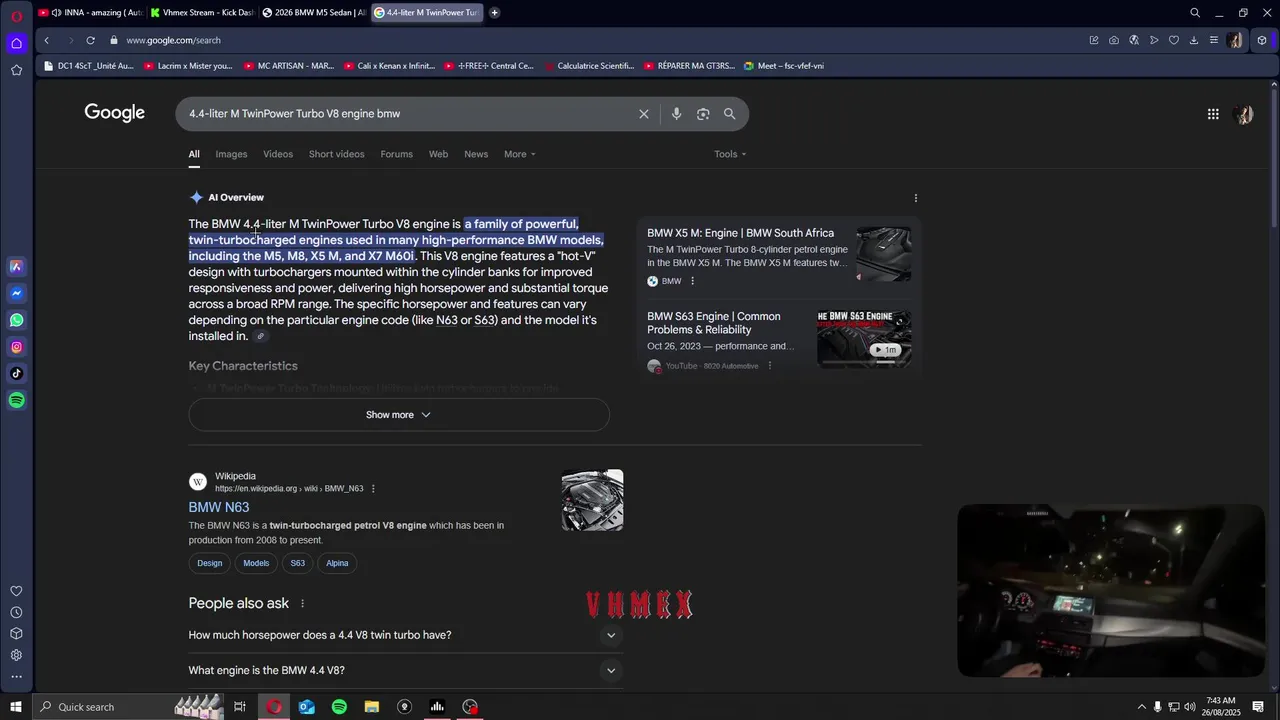
Task: Open the Messenger sidebar icon
Action: click(16, 293)
